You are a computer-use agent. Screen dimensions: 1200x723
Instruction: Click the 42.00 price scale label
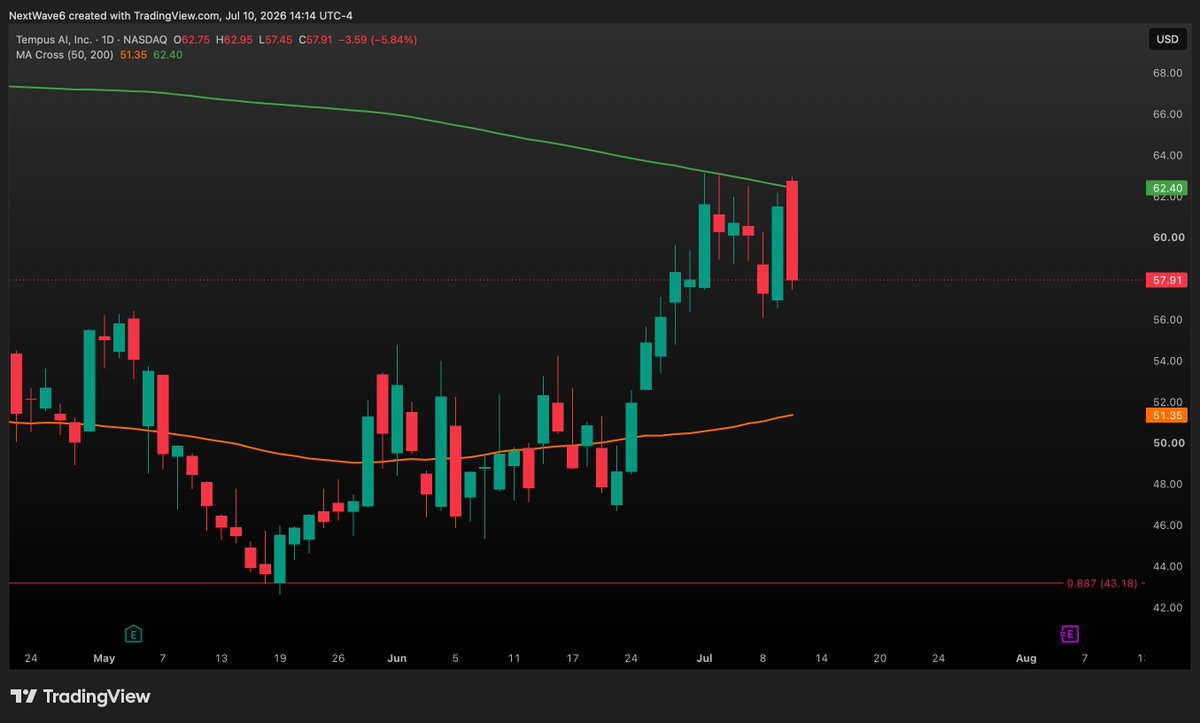(1168, 607)
